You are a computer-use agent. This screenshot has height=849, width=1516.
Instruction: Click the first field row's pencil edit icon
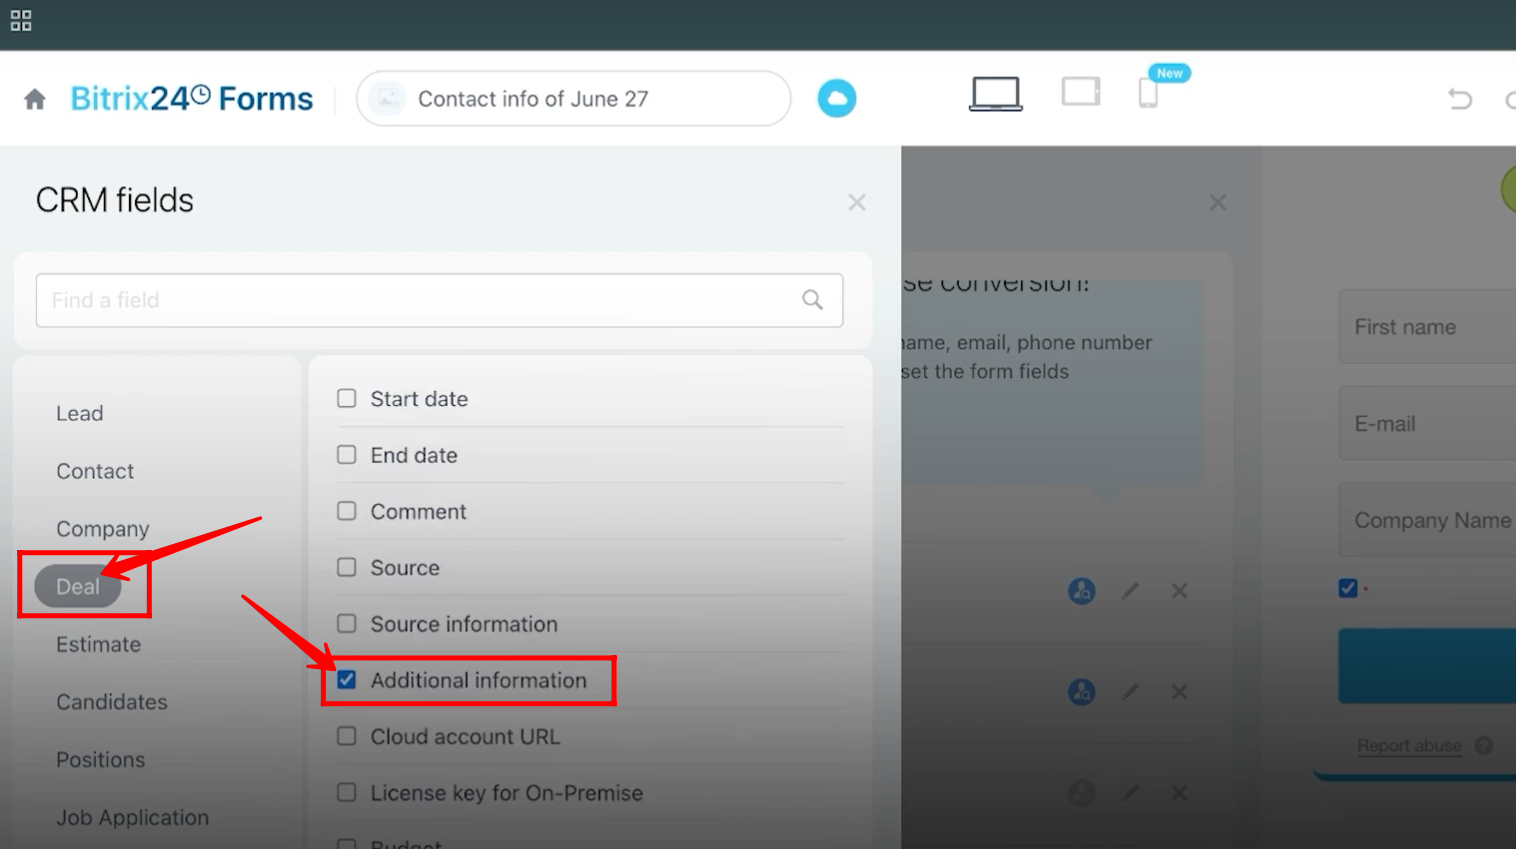[1130, 591]
